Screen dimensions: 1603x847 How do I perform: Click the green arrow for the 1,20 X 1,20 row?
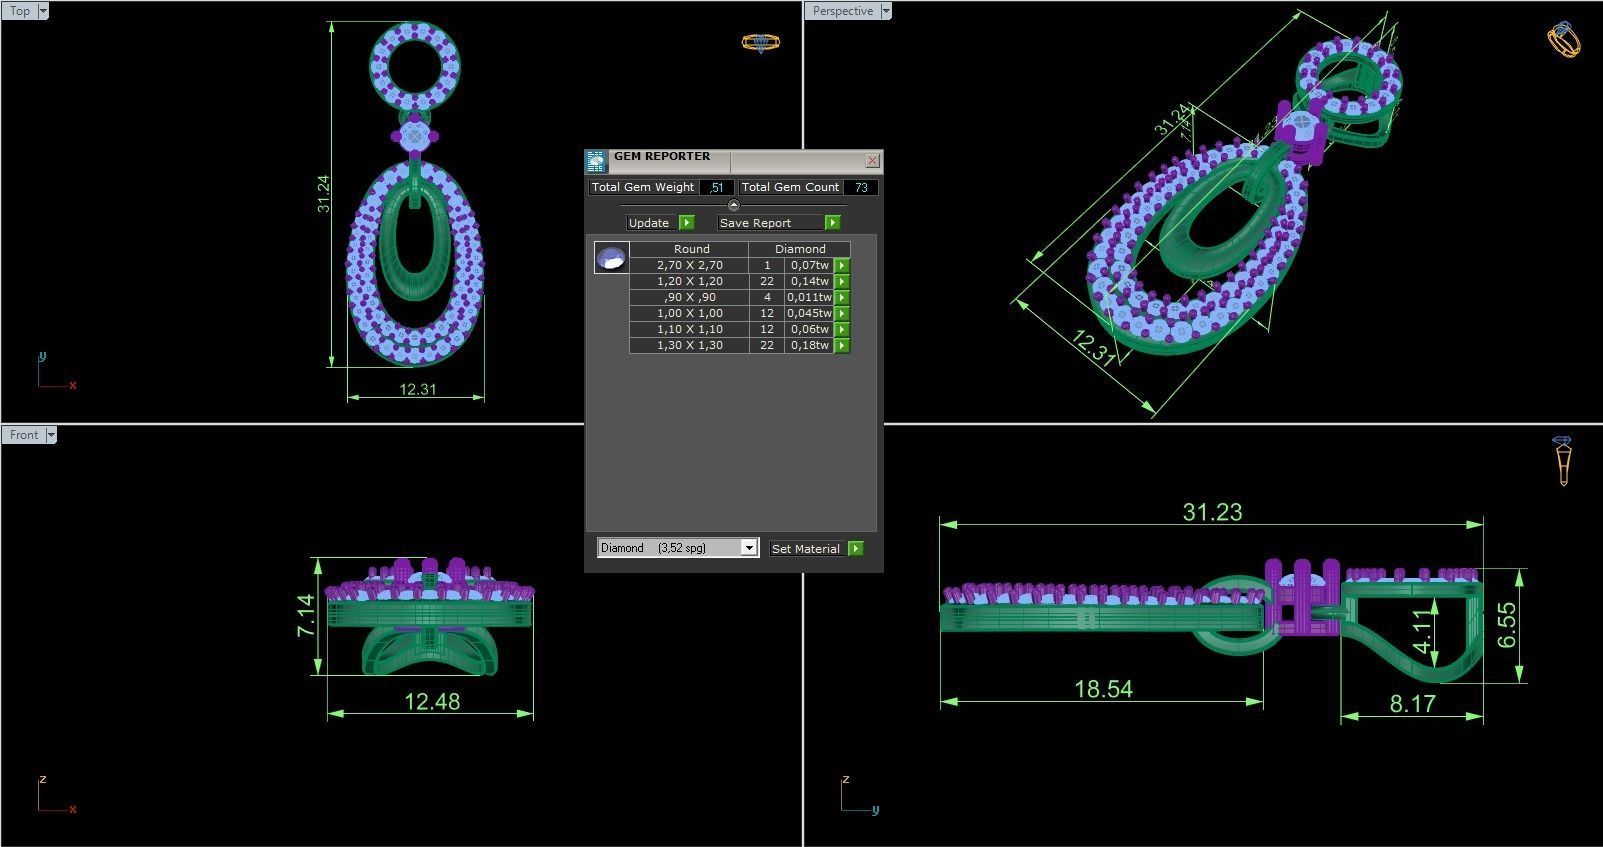pyautogui.click(x=842, y=282)
